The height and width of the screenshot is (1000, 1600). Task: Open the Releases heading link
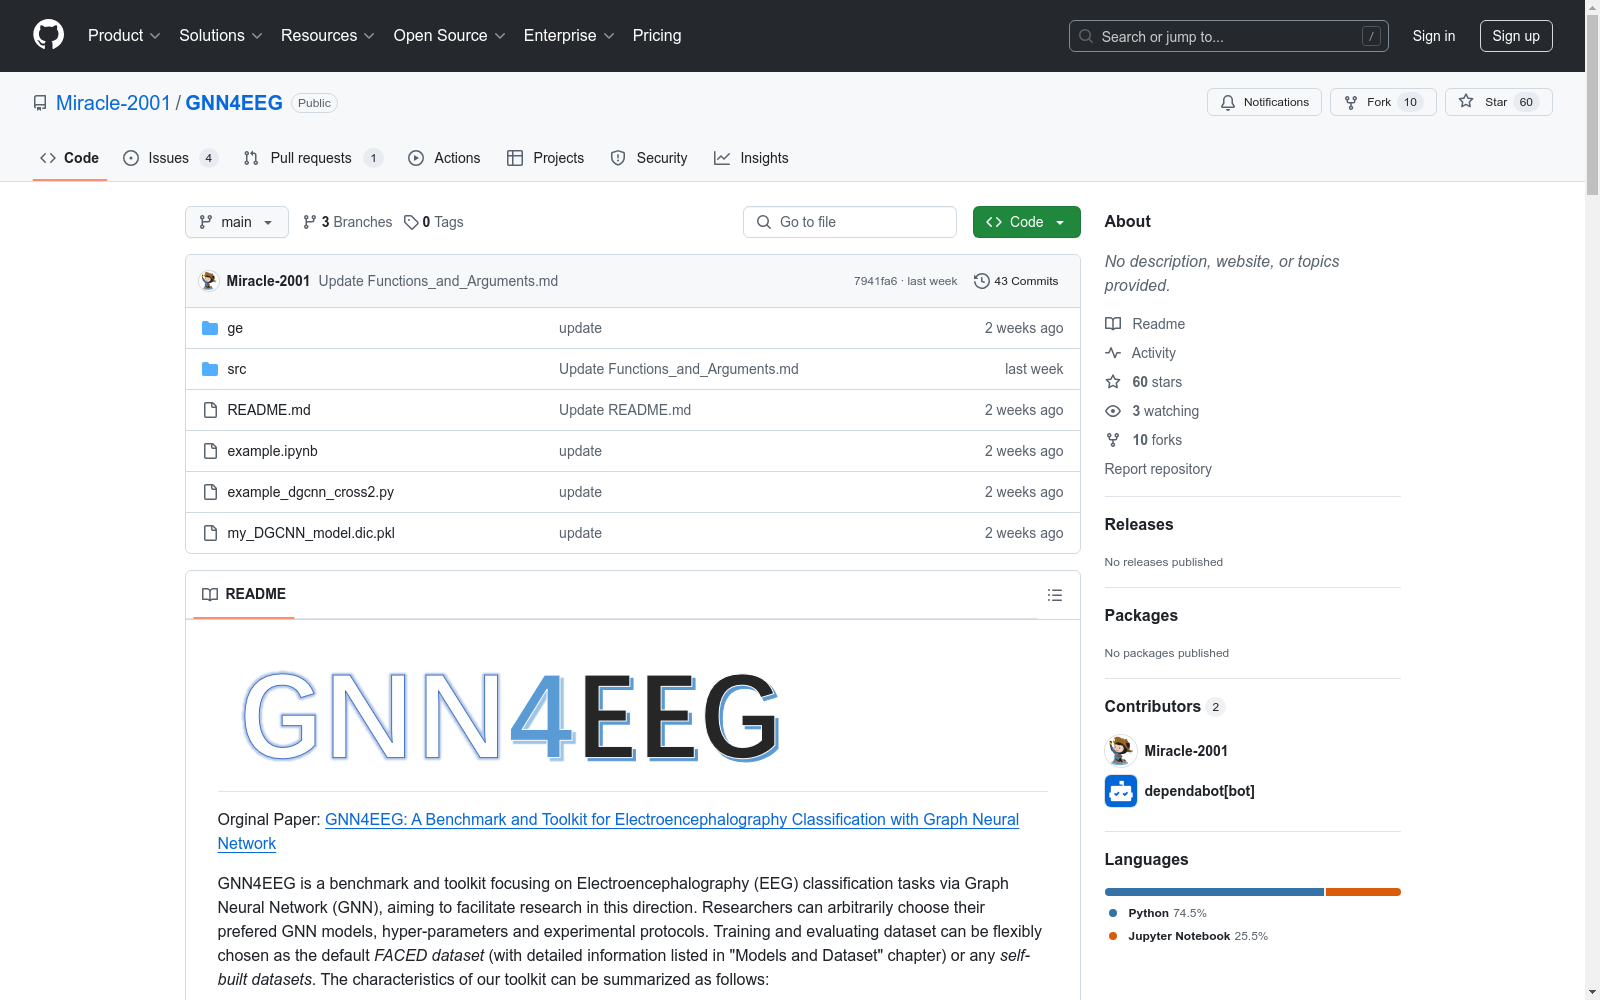coord(1139,524)
